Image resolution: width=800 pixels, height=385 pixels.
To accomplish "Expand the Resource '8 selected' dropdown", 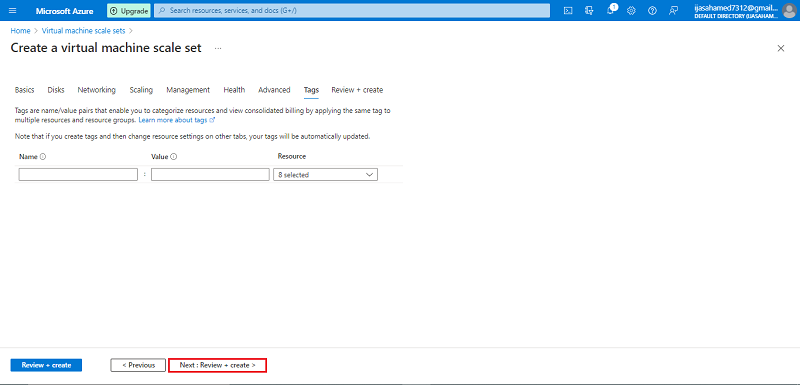I will (326, 174).
